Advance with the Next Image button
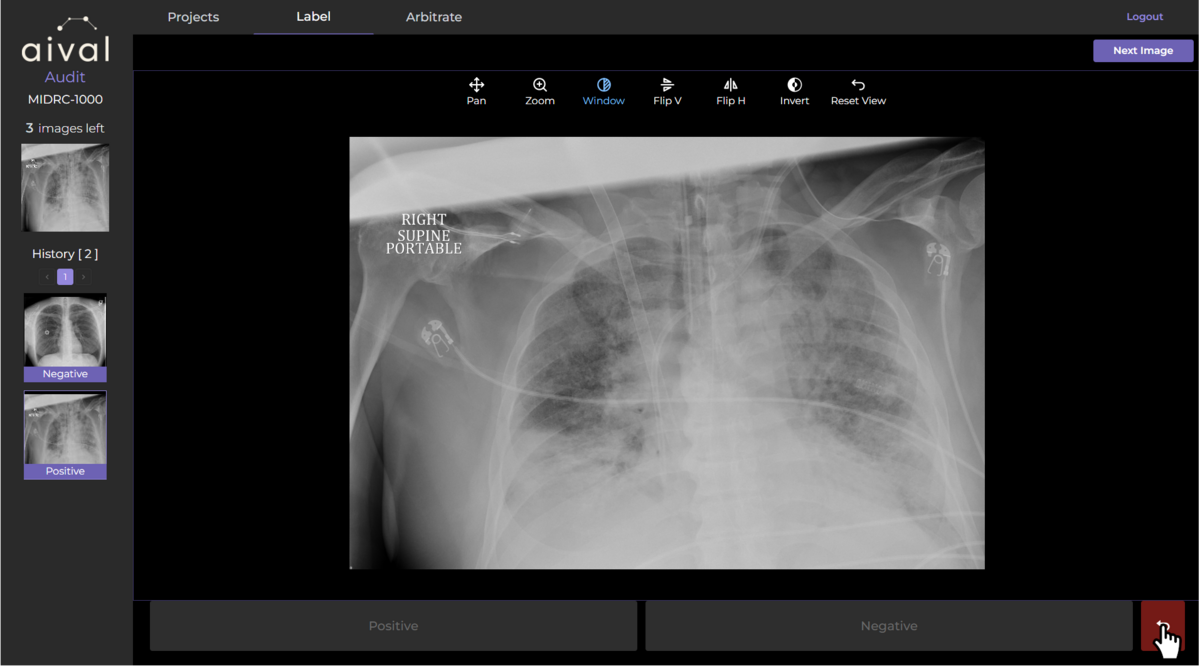1200x666 pixels. click(1143, 50)
